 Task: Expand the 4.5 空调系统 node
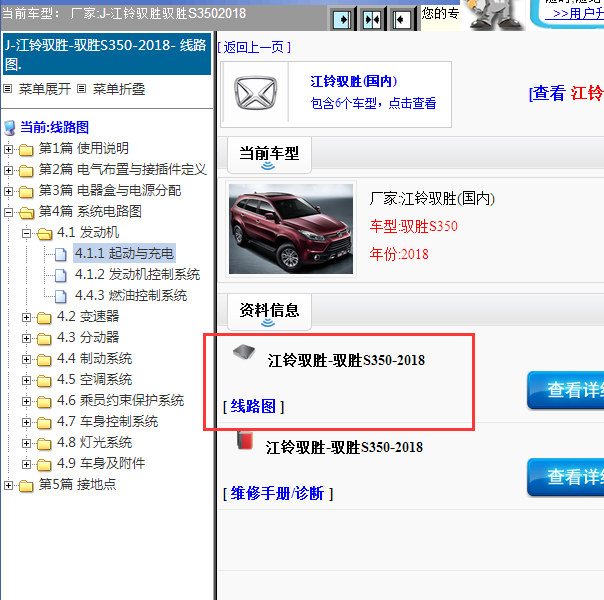[x=26, y=380]
